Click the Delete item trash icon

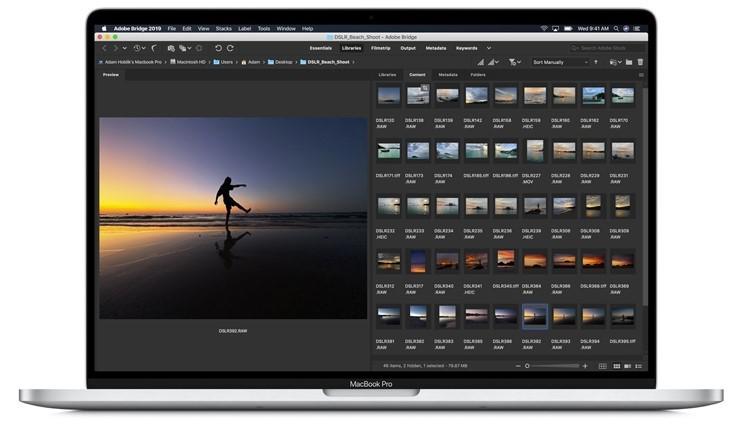(x=639, y=62)
